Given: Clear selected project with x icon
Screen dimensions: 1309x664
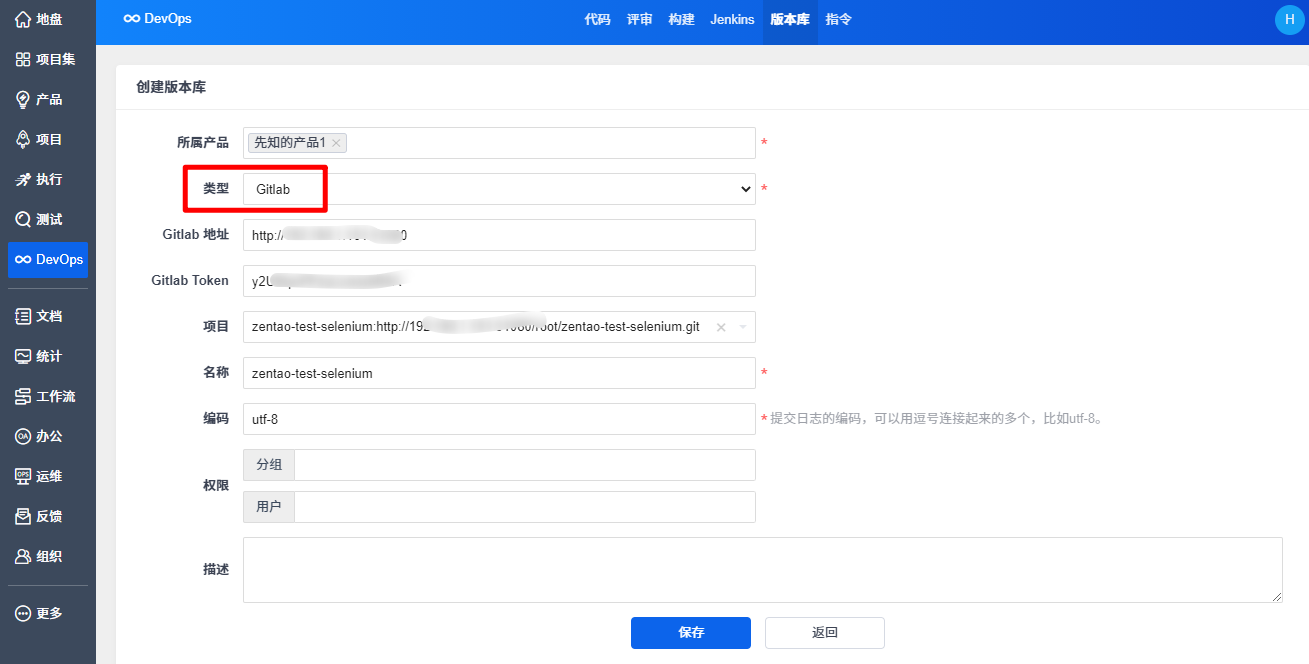Looking at the screenshot, I should coord(721,327).
